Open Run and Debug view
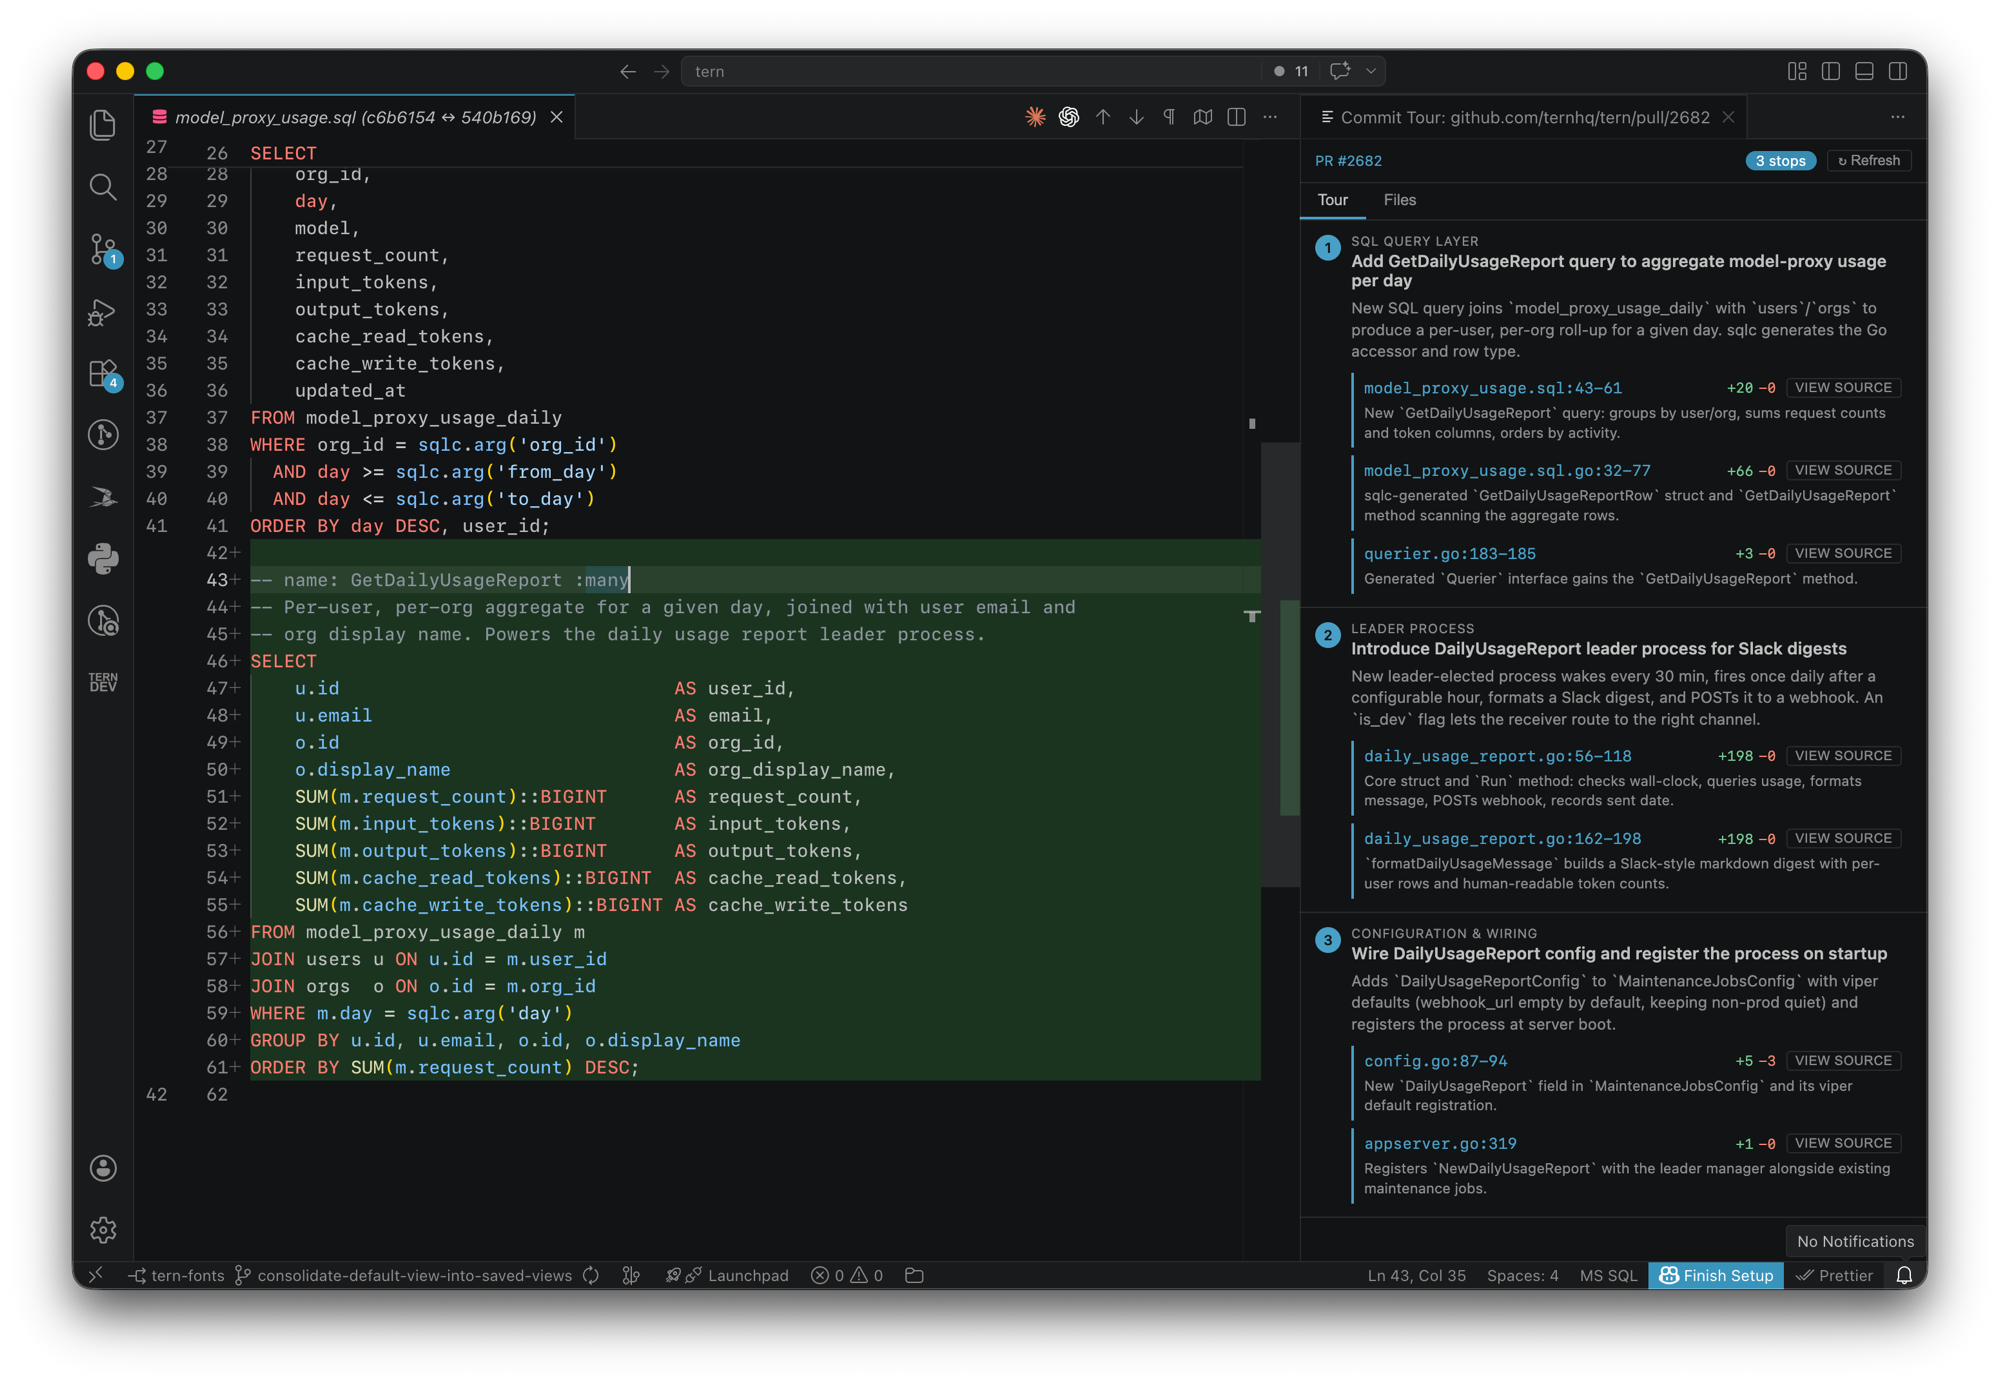Screen dimensions: 2000x1385 [103, 311]
